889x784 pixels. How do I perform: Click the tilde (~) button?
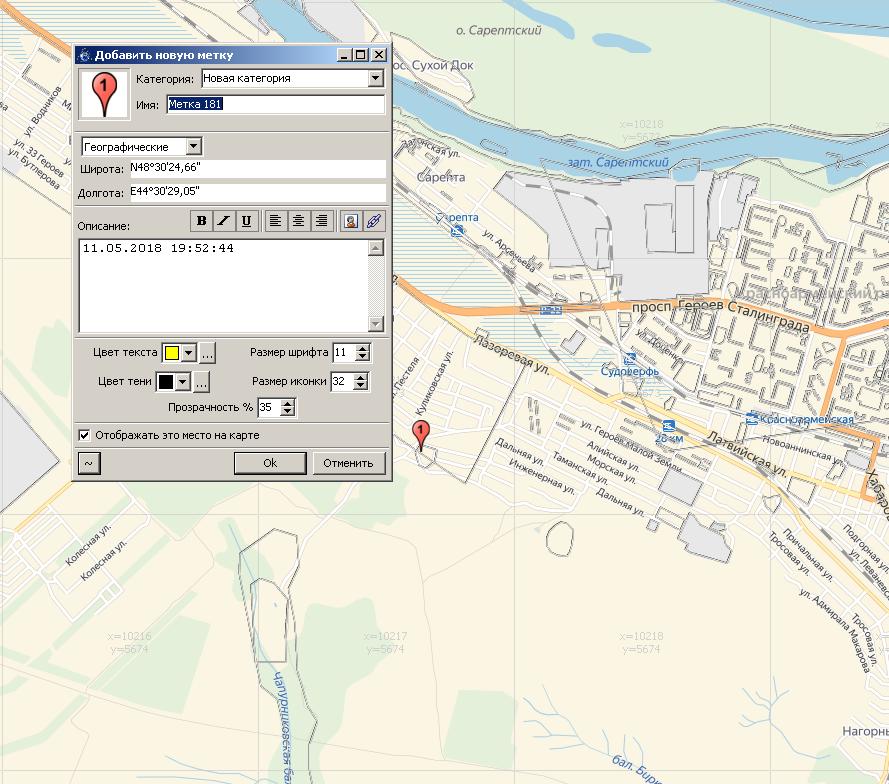(x=89, y=463)
